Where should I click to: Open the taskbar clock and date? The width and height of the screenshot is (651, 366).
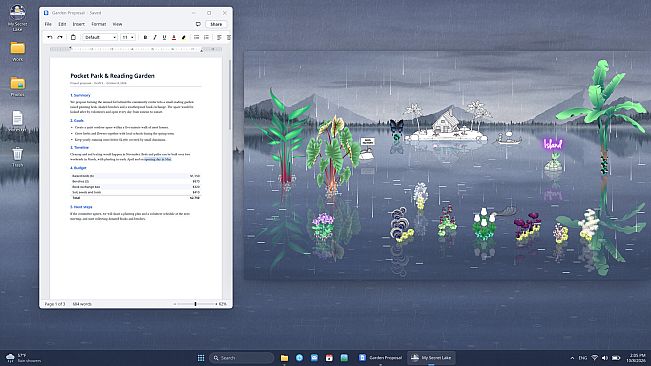click(636, 358)
